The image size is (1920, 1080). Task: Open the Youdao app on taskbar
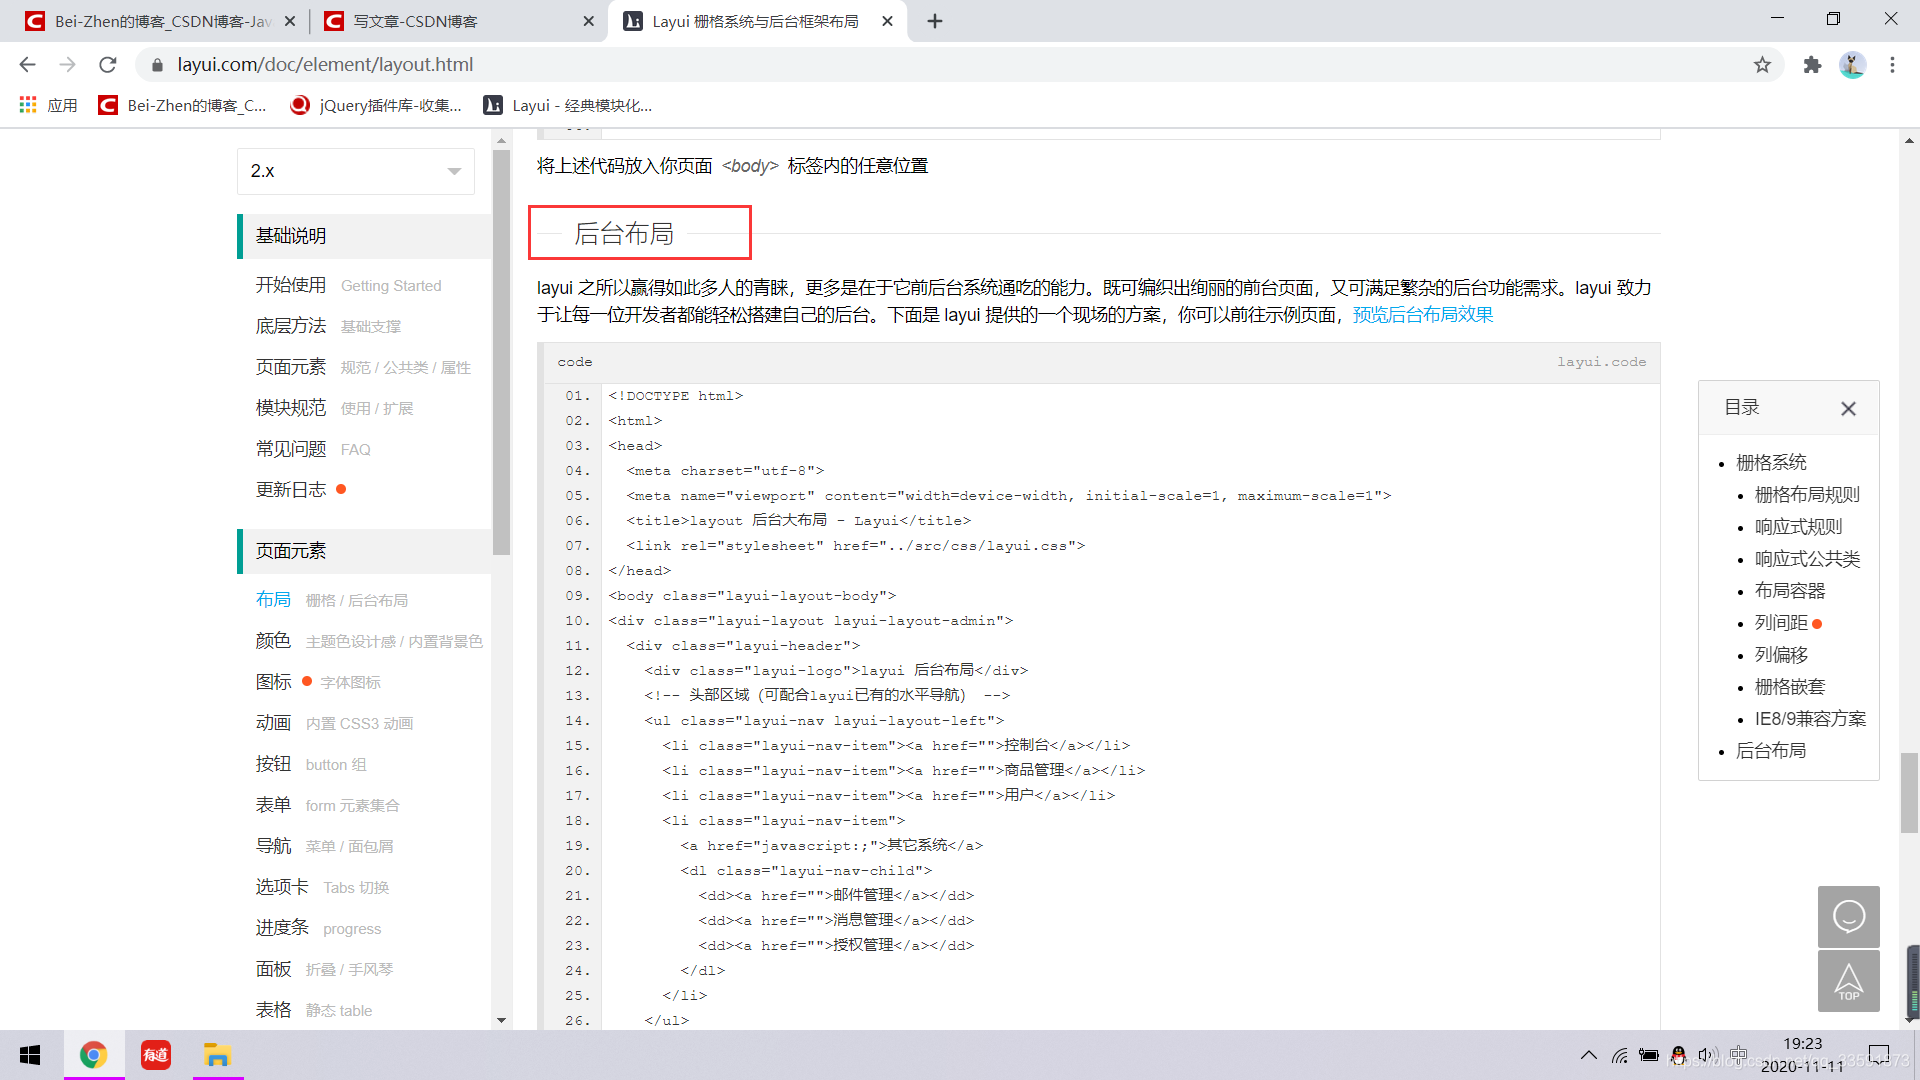(x=156, y=1055)
